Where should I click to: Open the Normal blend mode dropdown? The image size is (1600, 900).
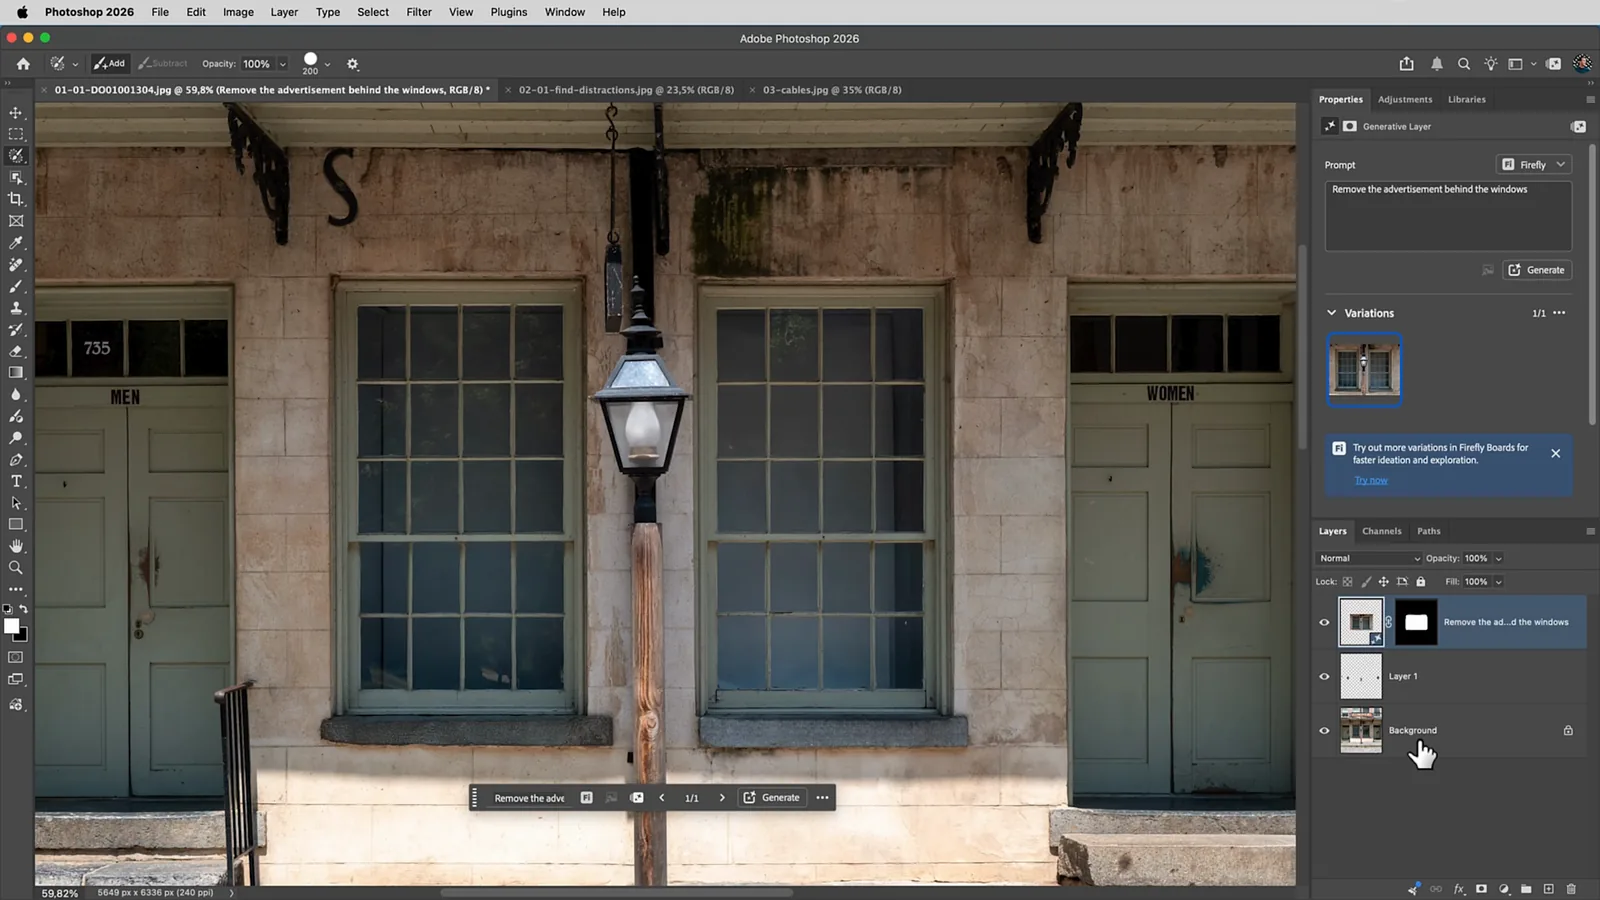pyautogui.click(x=1369, y=558)
